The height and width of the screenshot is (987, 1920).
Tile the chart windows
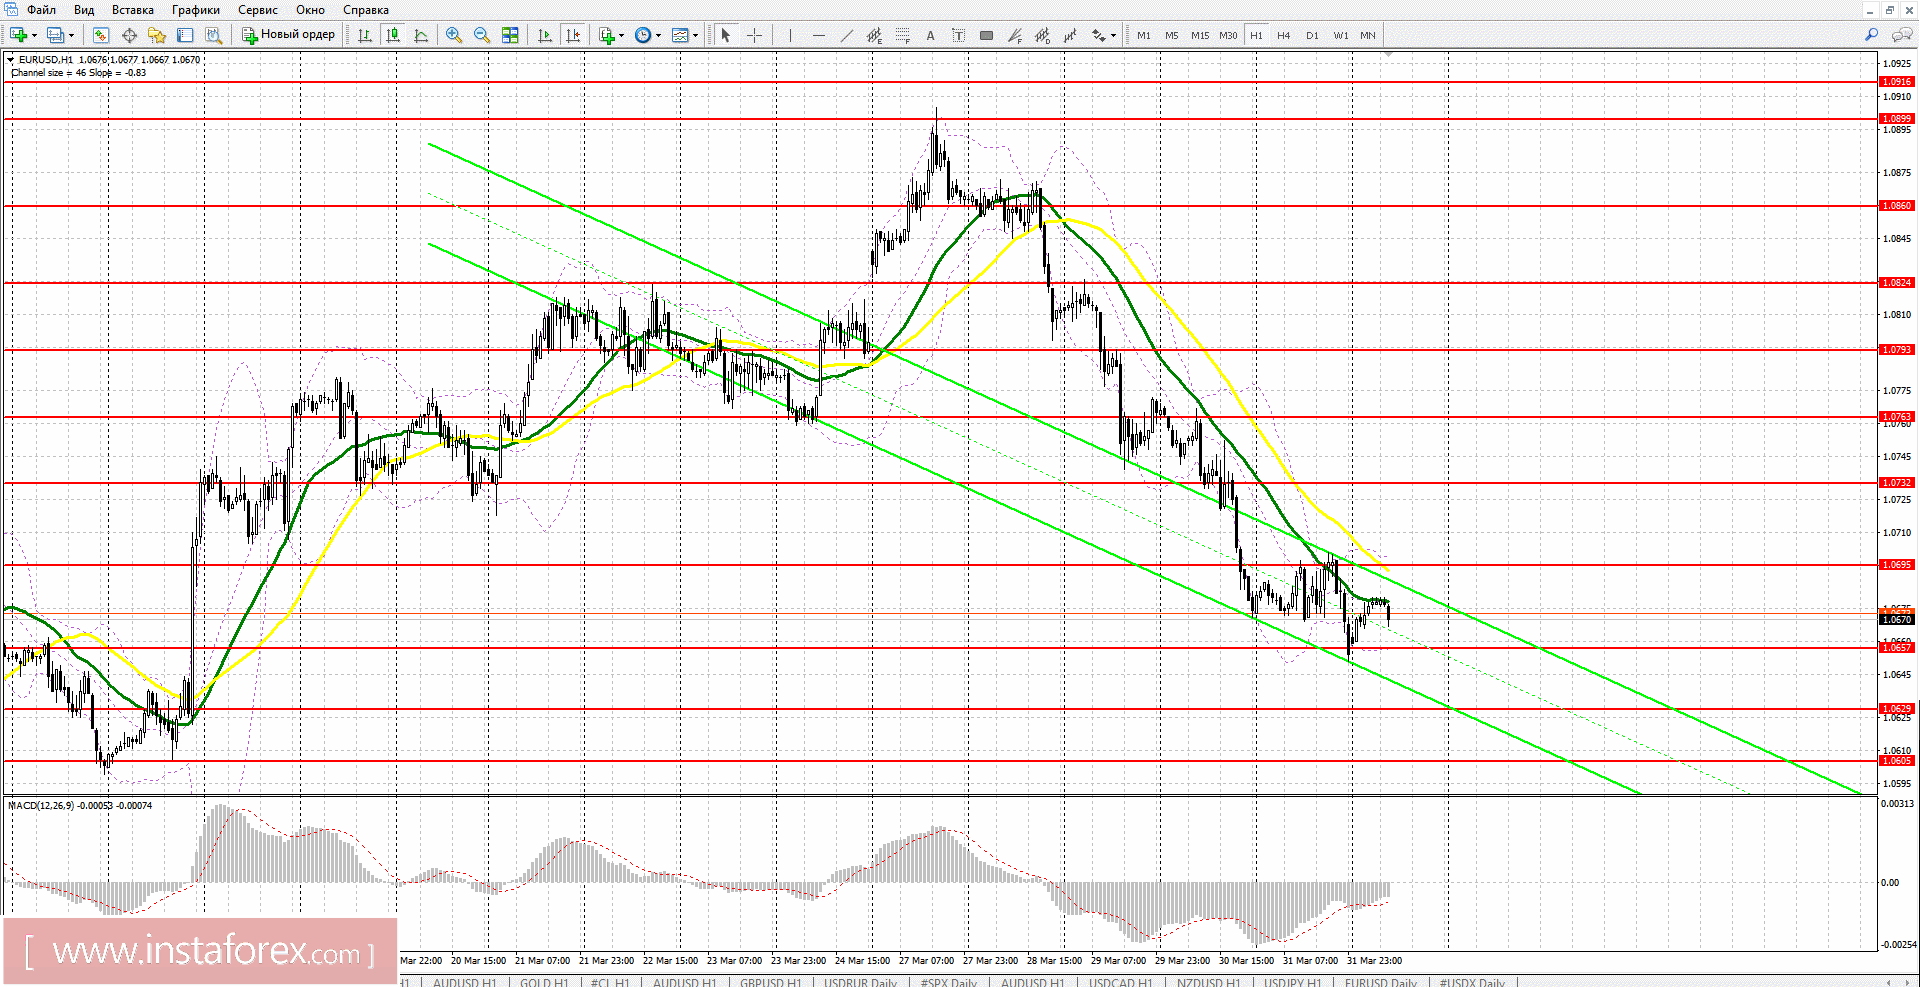[x=510, y=35]
